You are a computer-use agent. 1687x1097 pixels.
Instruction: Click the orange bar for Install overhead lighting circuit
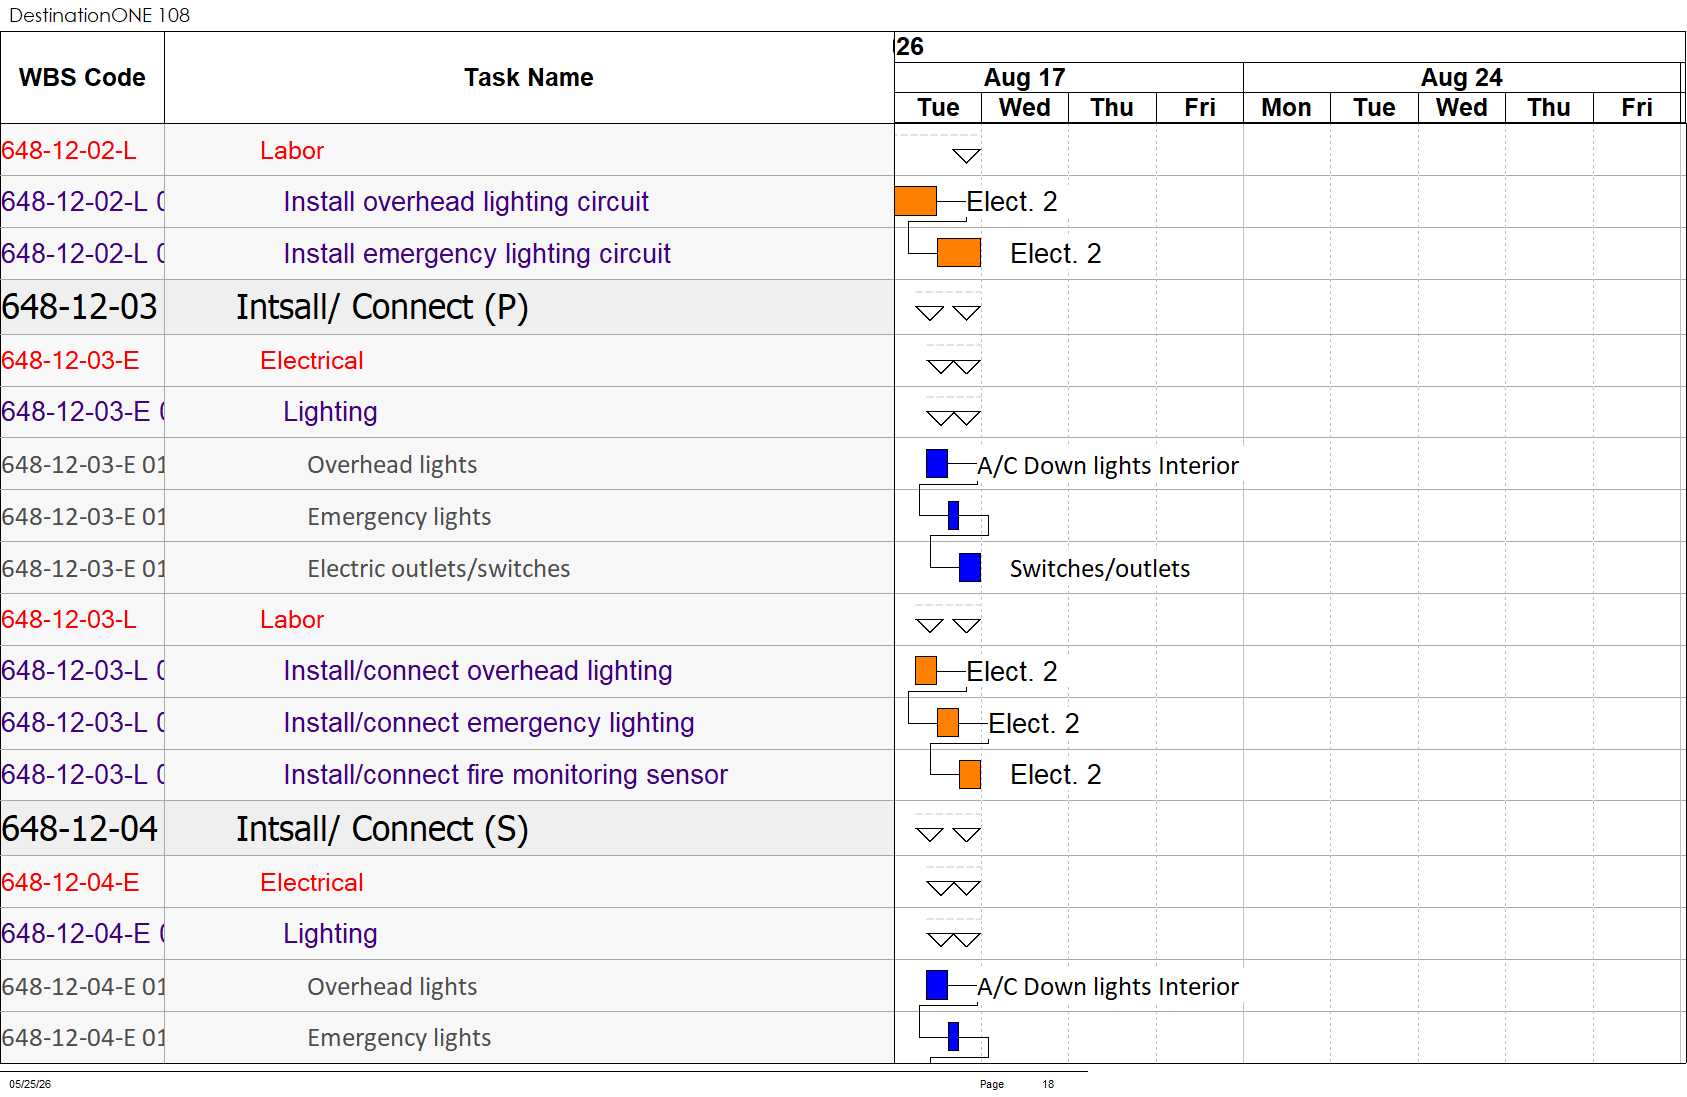915,201
